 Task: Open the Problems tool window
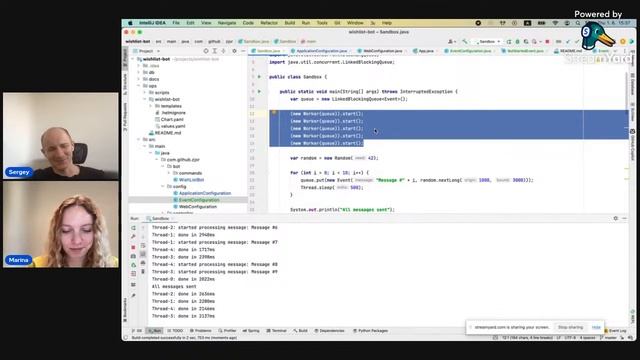pos(200,331)
